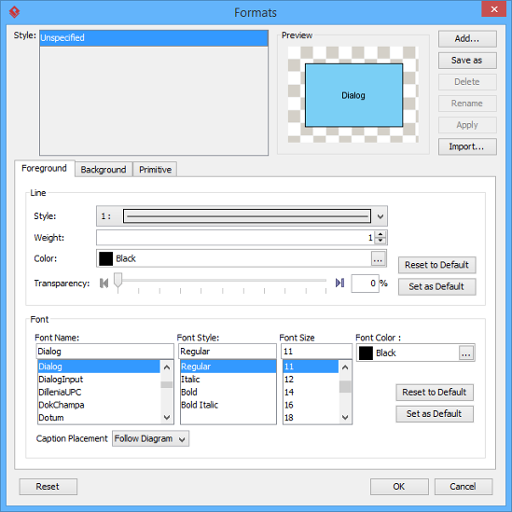Viewport: 512px width, 512px height.
Task: Select Italic in the font style list
Action: pyautogui.click(x=228, y=379)
